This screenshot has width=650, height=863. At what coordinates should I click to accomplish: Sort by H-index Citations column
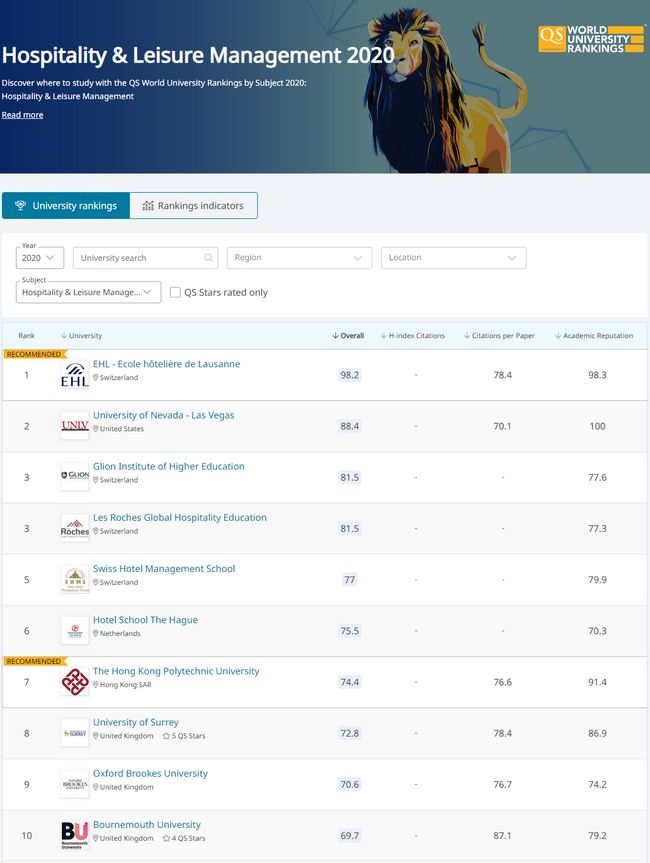(413, 336)
